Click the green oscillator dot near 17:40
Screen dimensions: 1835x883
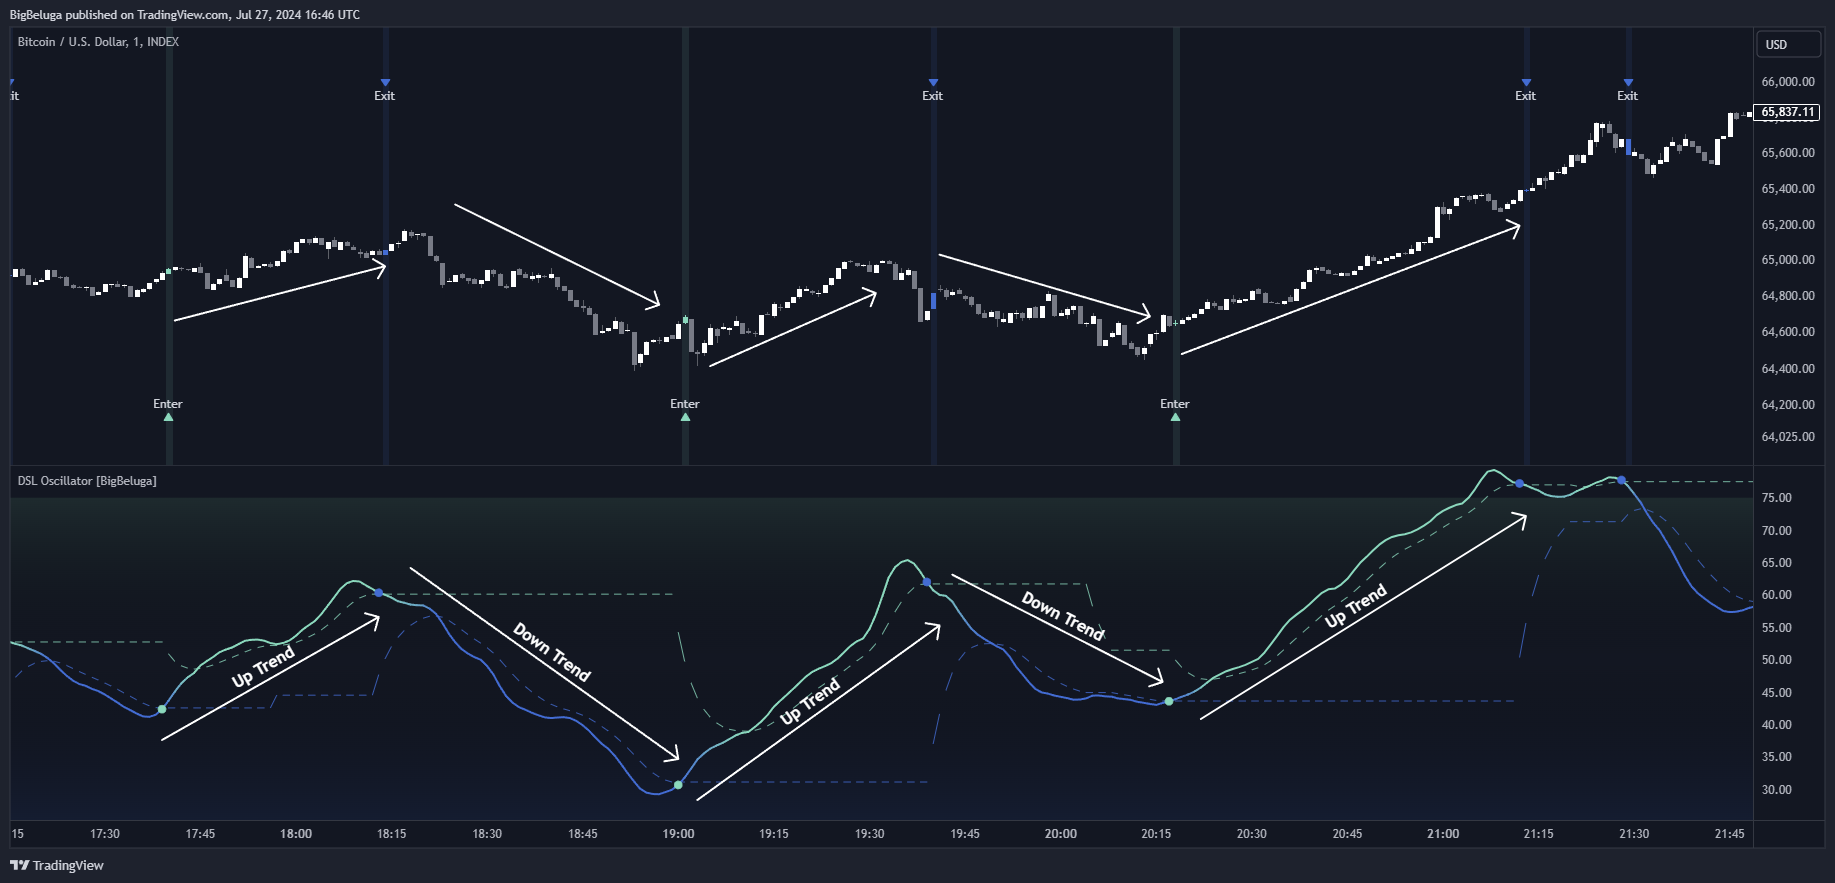(162, 709)
